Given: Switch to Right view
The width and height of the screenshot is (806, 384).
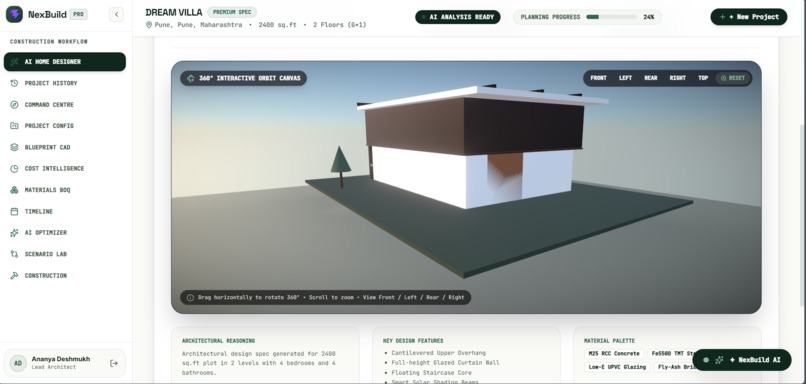Looking at the screenshot, I should tap(677, 78).
